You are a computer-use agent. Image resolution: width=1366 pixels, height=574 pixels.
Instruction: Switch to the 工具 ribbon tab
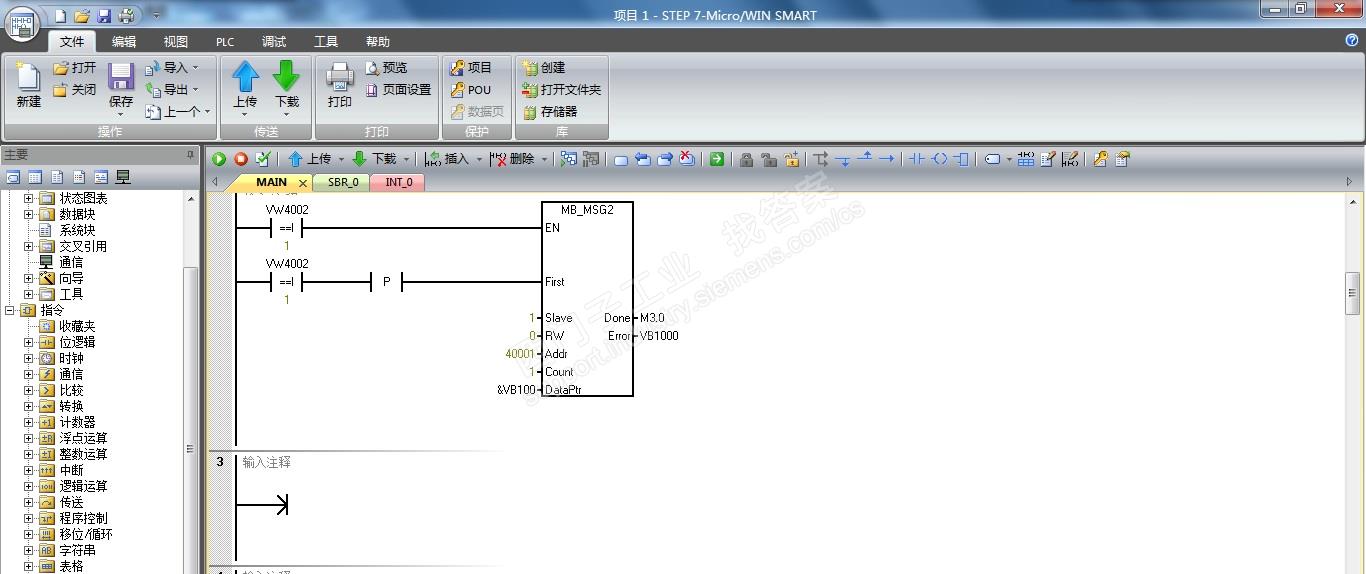326,41
